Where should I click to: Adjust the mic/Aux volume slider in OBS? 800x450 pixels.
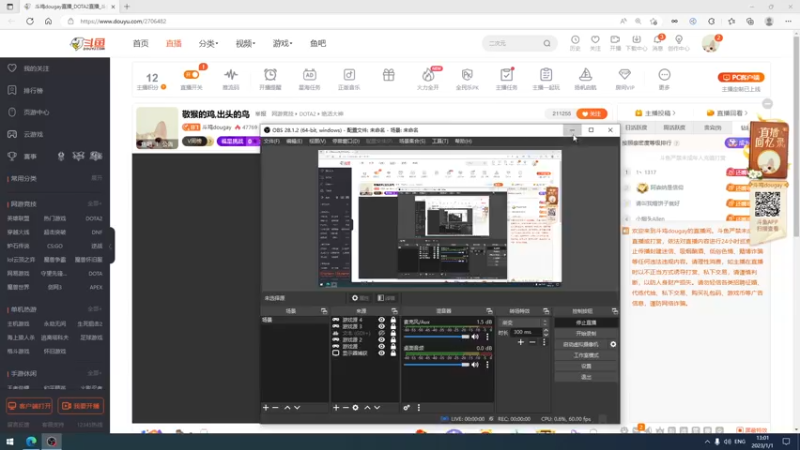437,337
